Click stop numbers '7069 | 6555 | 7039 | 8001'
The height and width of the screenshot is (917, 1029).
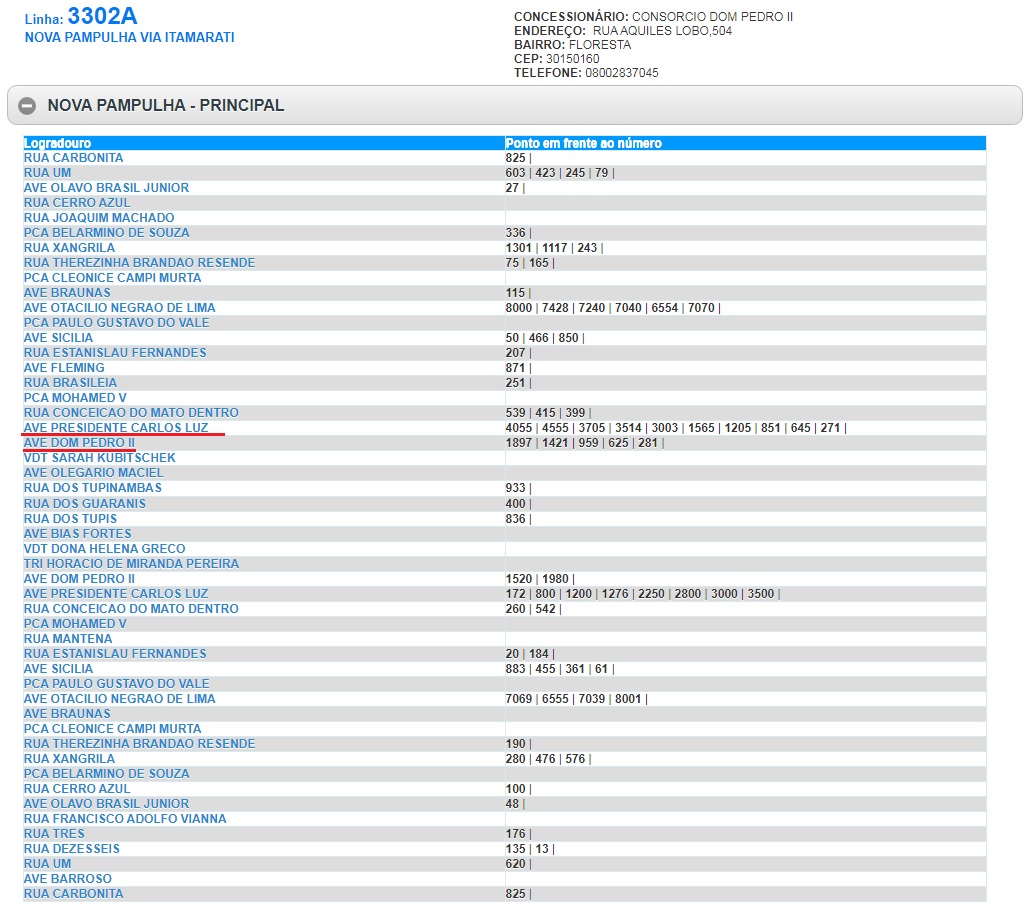click(x=576, y=699)
